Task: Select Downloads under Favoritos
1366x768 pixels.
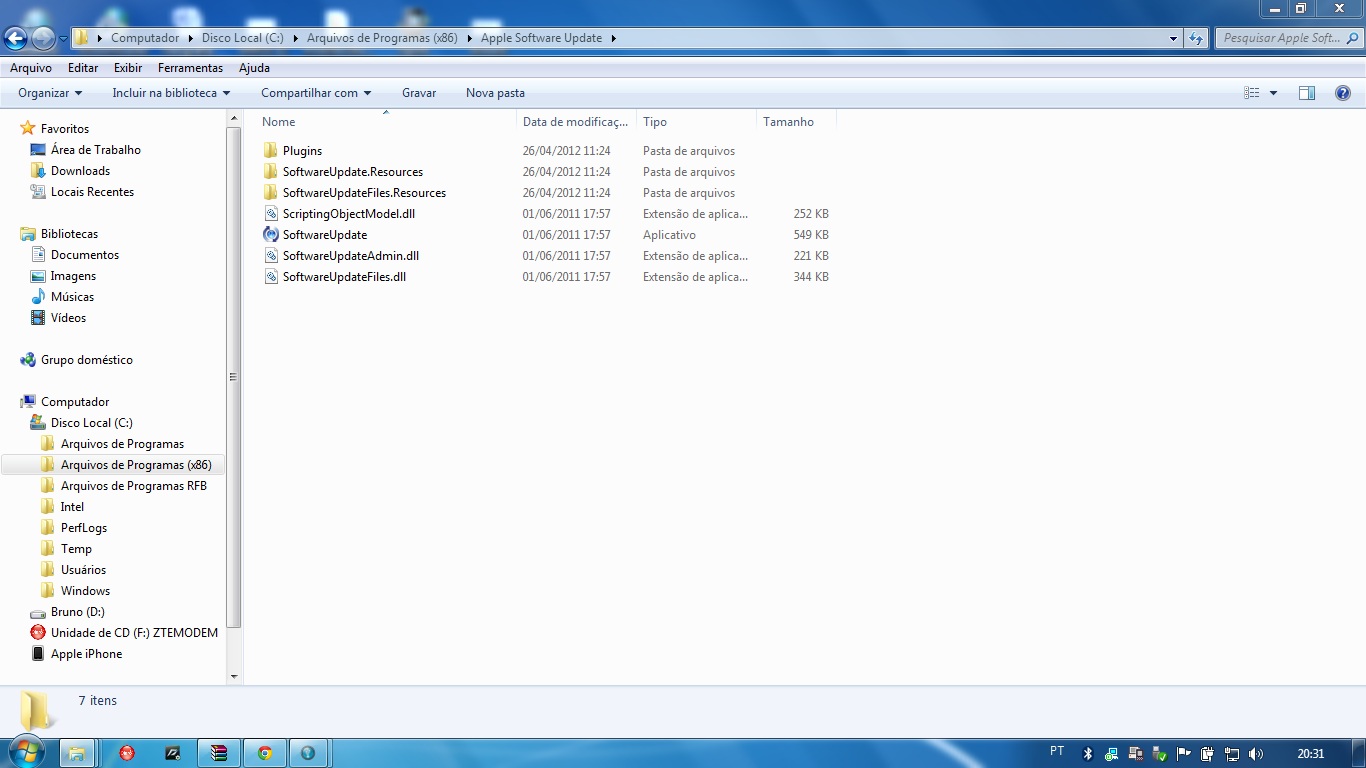Action: click(x=80, y=171)
